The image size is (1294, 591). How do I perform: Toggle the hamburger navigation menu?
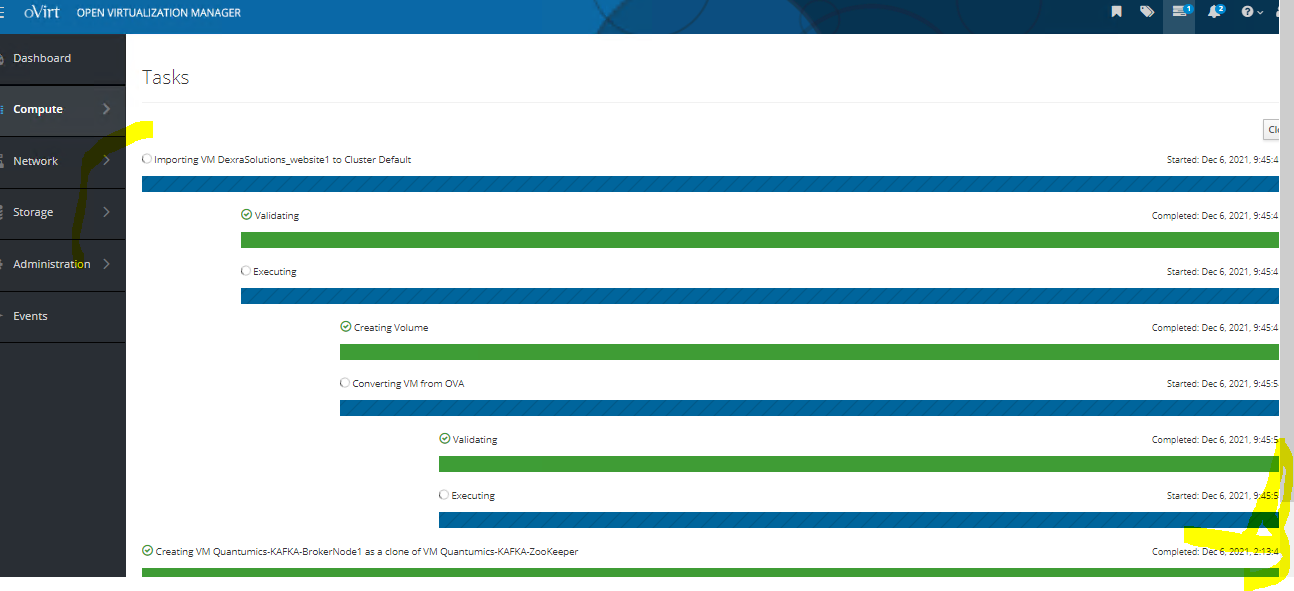(x=3, y=13)
